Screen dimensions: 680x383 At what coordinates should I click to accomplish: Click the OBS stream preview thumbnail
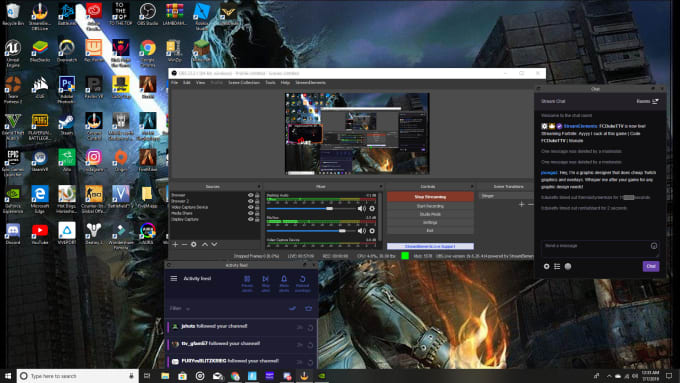click(x=357, y=134)
